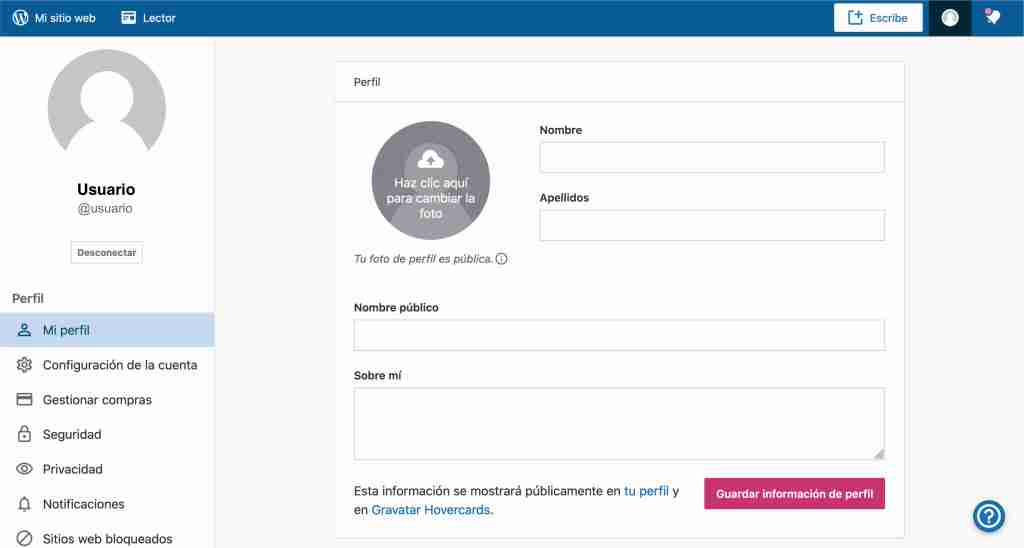The image size is (1024, 548).
Task: Click the Desconectar button
Action: click(107, 253)
